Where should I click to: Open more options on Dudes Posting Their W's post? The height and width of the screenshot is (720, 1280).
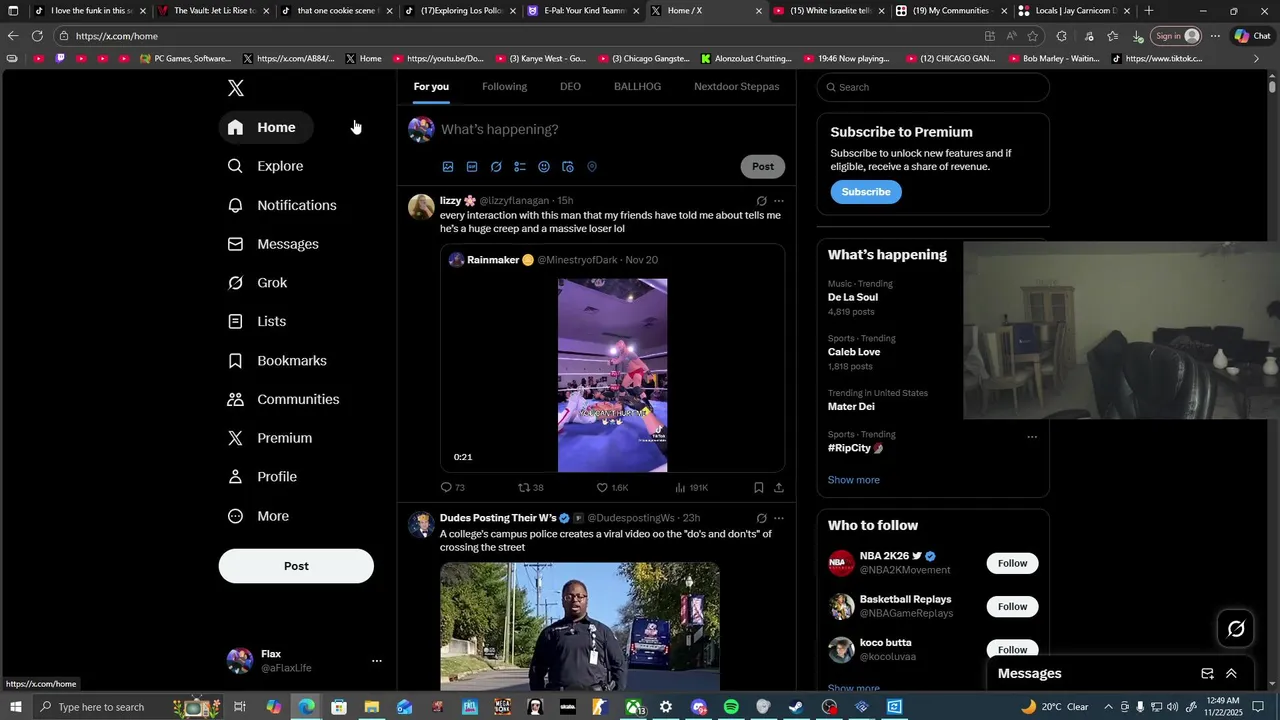point(779,518)
